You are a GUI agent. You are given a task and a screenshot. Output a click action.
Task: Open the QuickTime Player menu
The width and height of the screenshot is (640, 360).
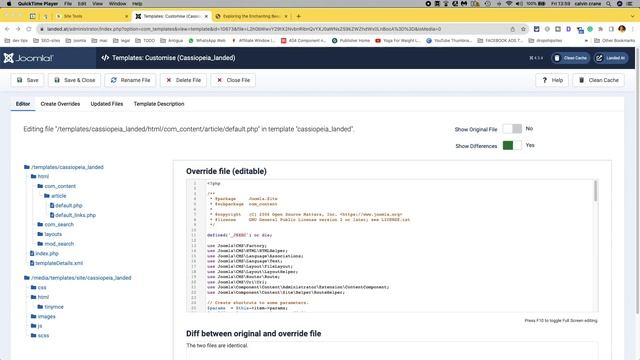click(38, 4)
